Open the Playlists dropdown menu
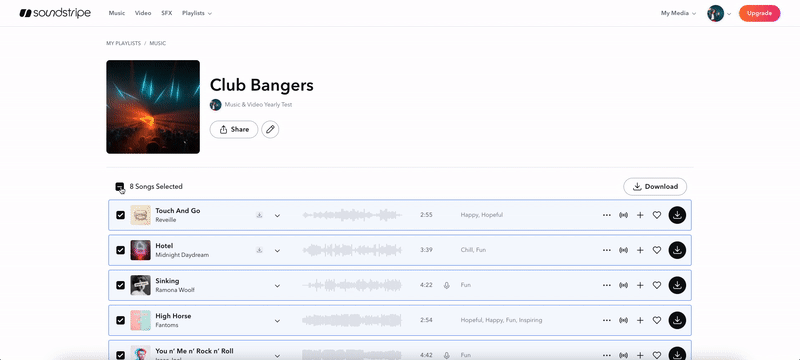The image size is (800, 360). [197, 13]
